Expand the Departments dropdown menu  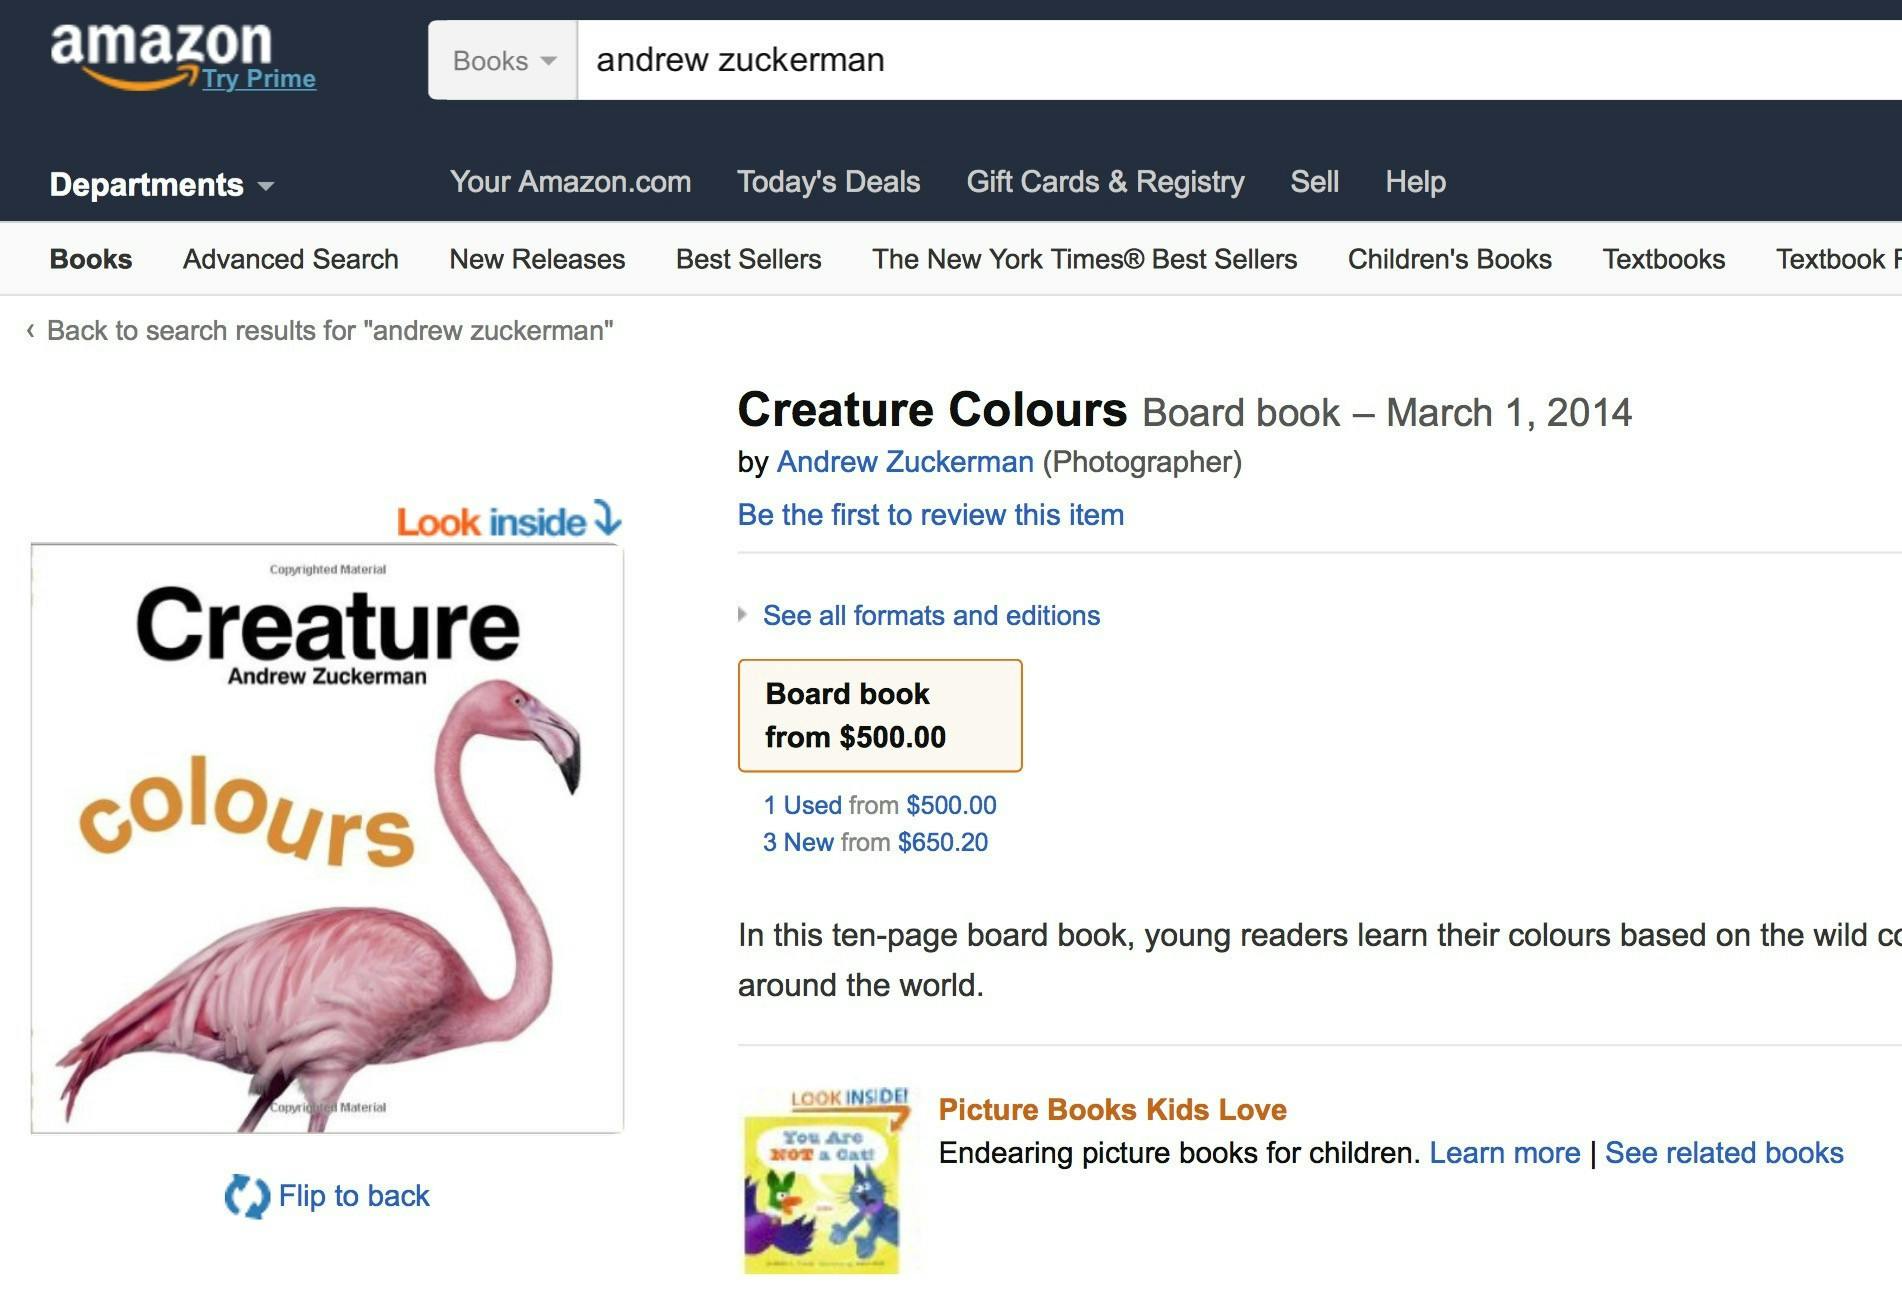point(161,185)
